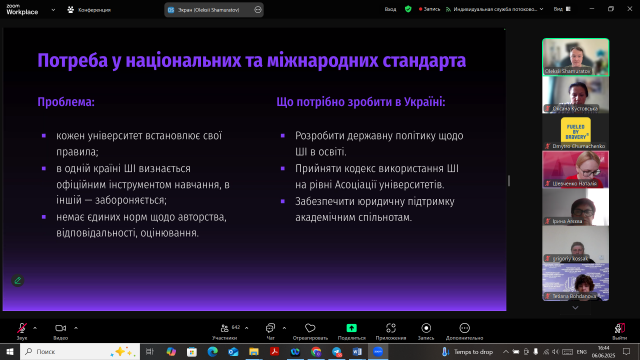640x360 pixels.
Task: Open Индивидуальная служба потоково streaming dropdown
Action: (494, 9)
